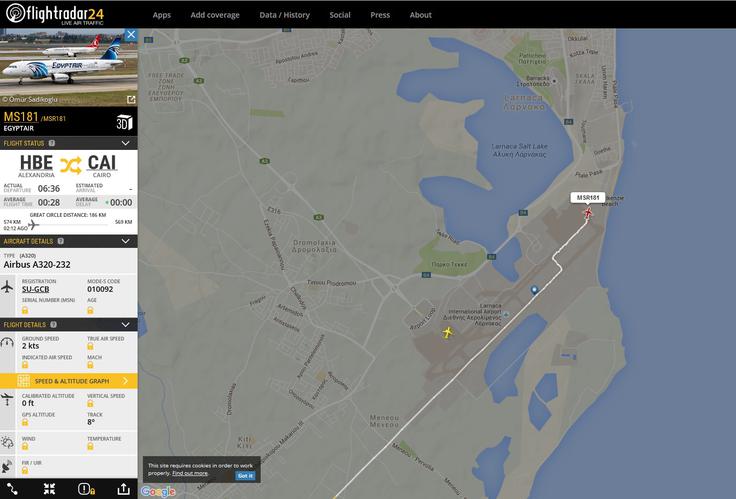The image size is (736, 499).
Task: Open the Apps menu
Action: click(x=161, y=15)
